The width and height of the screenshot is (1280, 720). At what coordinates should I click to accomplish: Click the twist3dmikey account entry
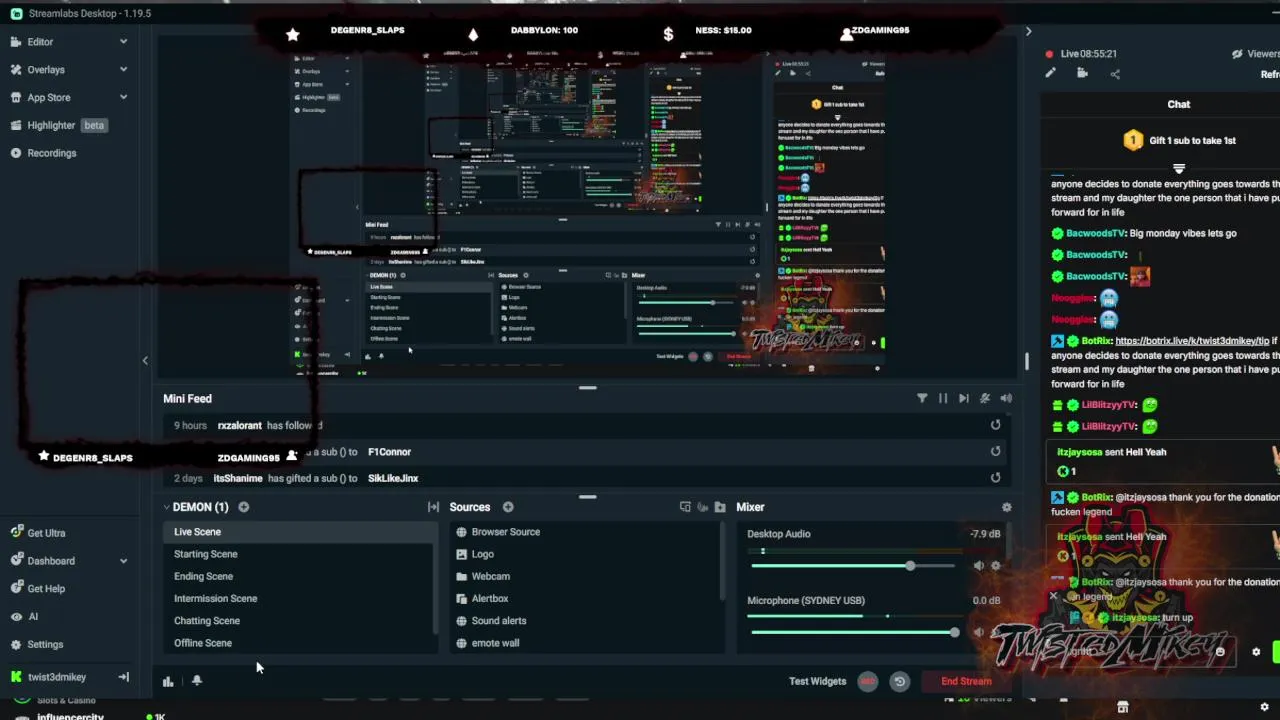[x=56, y=677]
